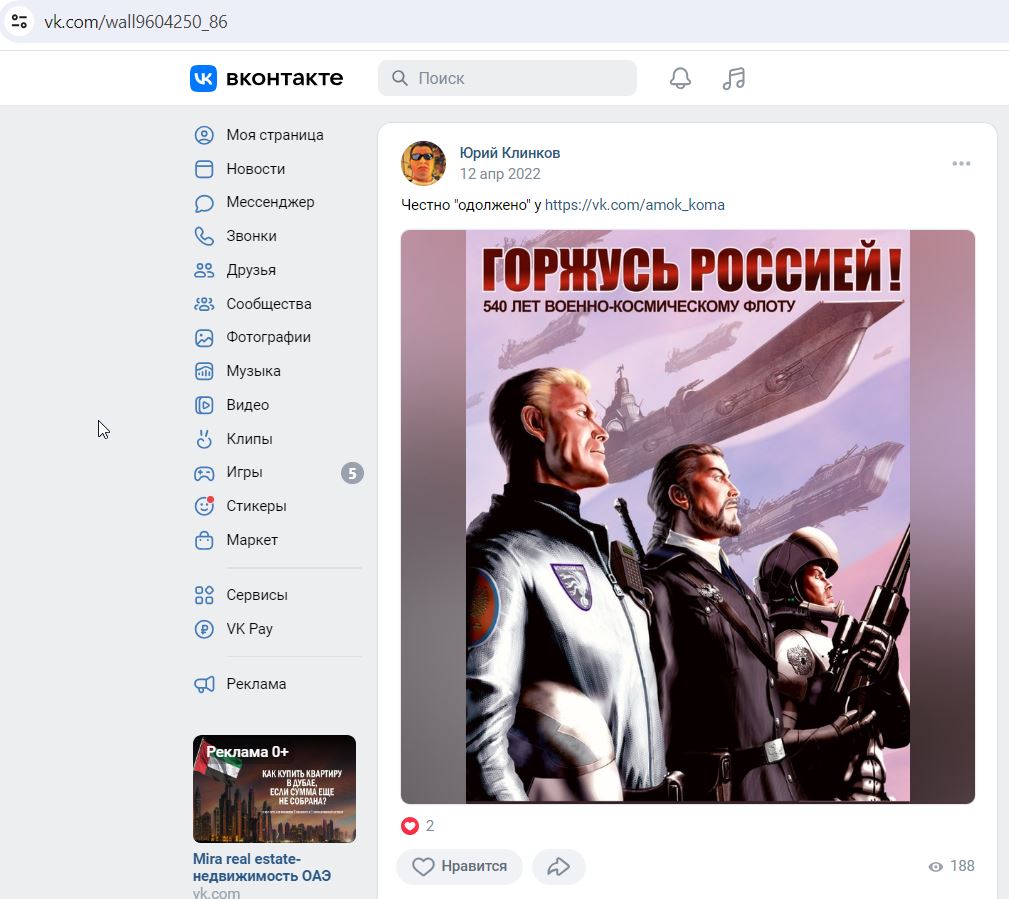1009x899 pixels.
Task: Open the Клипы menu label
Action: click(249, 439)
